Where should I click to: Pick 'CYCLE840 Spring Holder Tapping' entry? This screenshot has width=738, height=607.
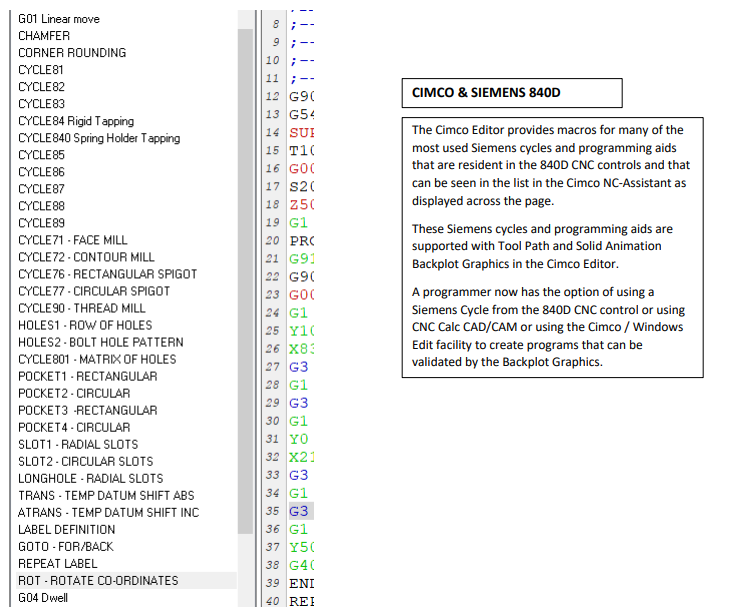[99, 138]
